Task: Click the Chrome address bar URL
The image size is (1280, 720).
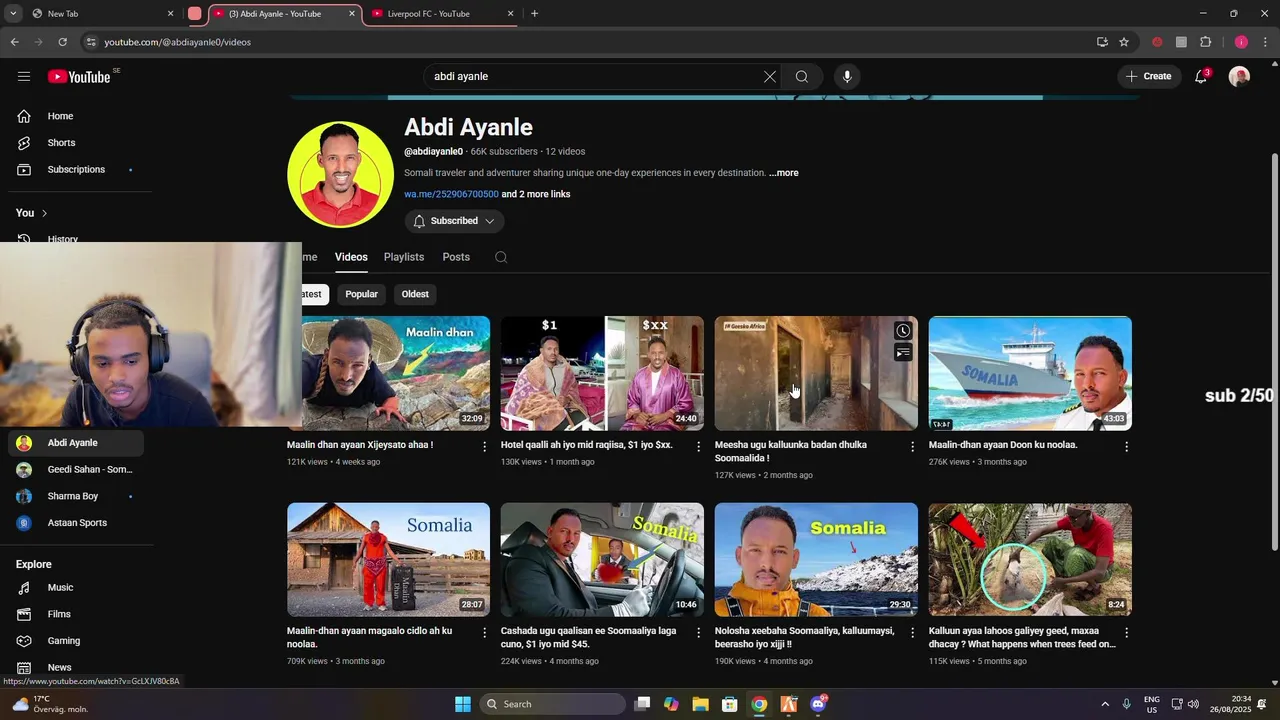Action: 178,42
